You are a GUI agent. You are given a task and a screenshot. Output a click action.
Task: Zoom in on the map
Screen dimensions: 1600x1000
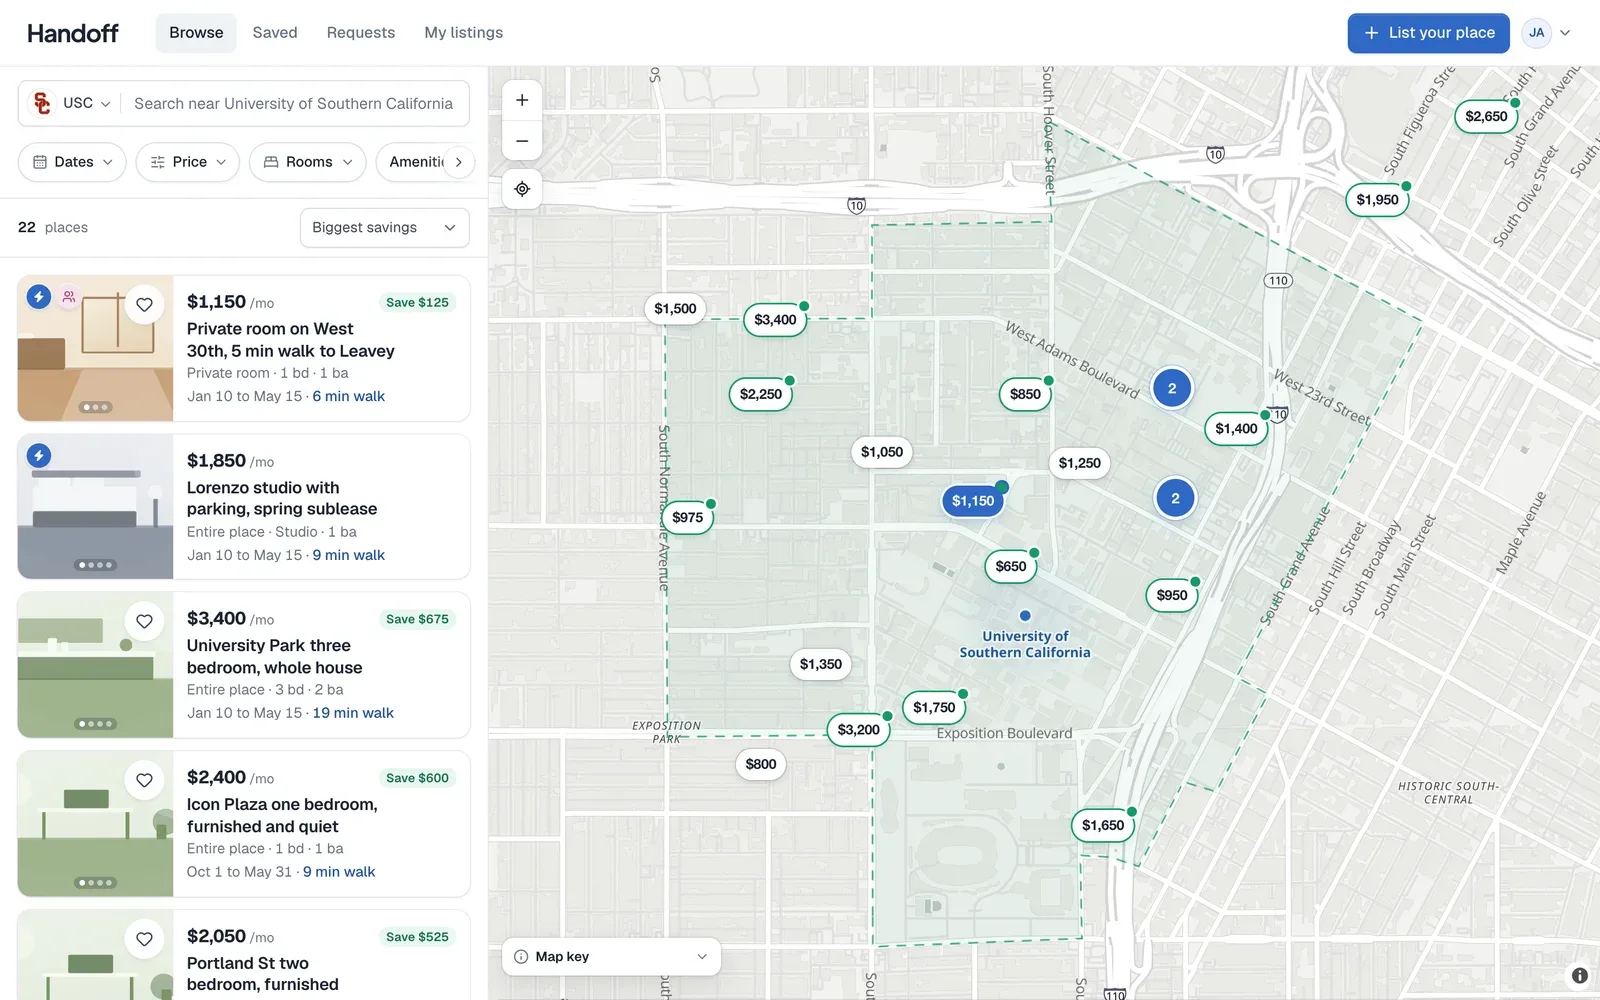[522, 100]
